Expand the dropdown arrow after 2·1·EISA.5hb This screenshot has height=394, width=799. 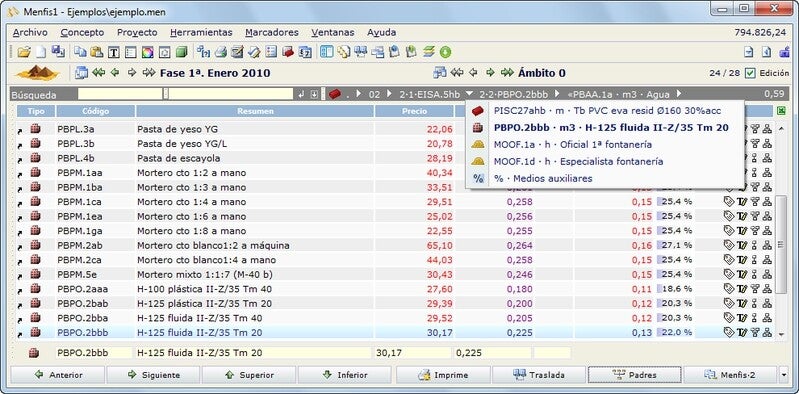[x=469, y=94]
